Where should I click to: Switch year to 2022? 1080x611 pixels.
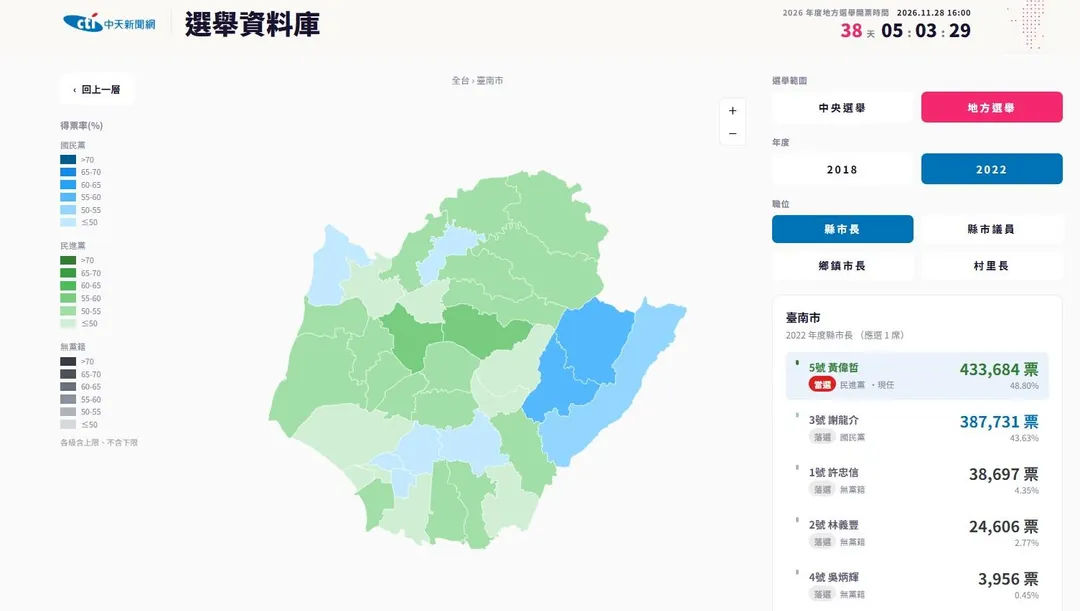coord(991,169)
